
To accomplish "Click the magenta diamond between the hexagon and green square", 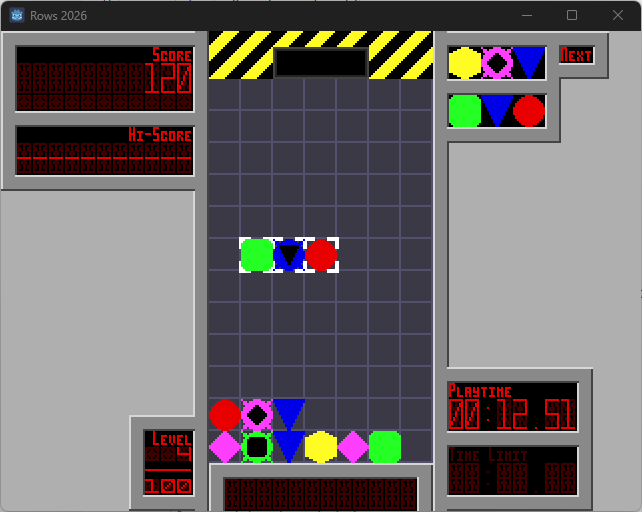I will (353, 447).
